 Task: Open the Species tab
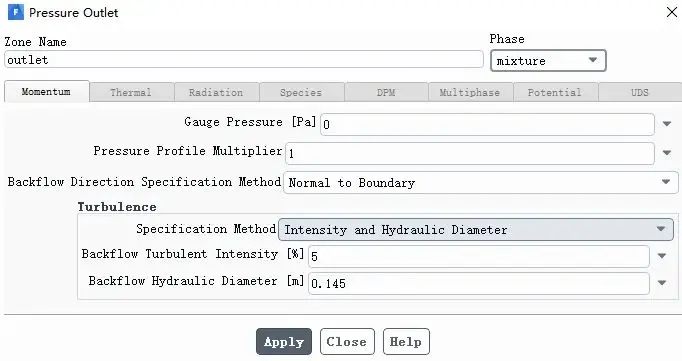301,92
